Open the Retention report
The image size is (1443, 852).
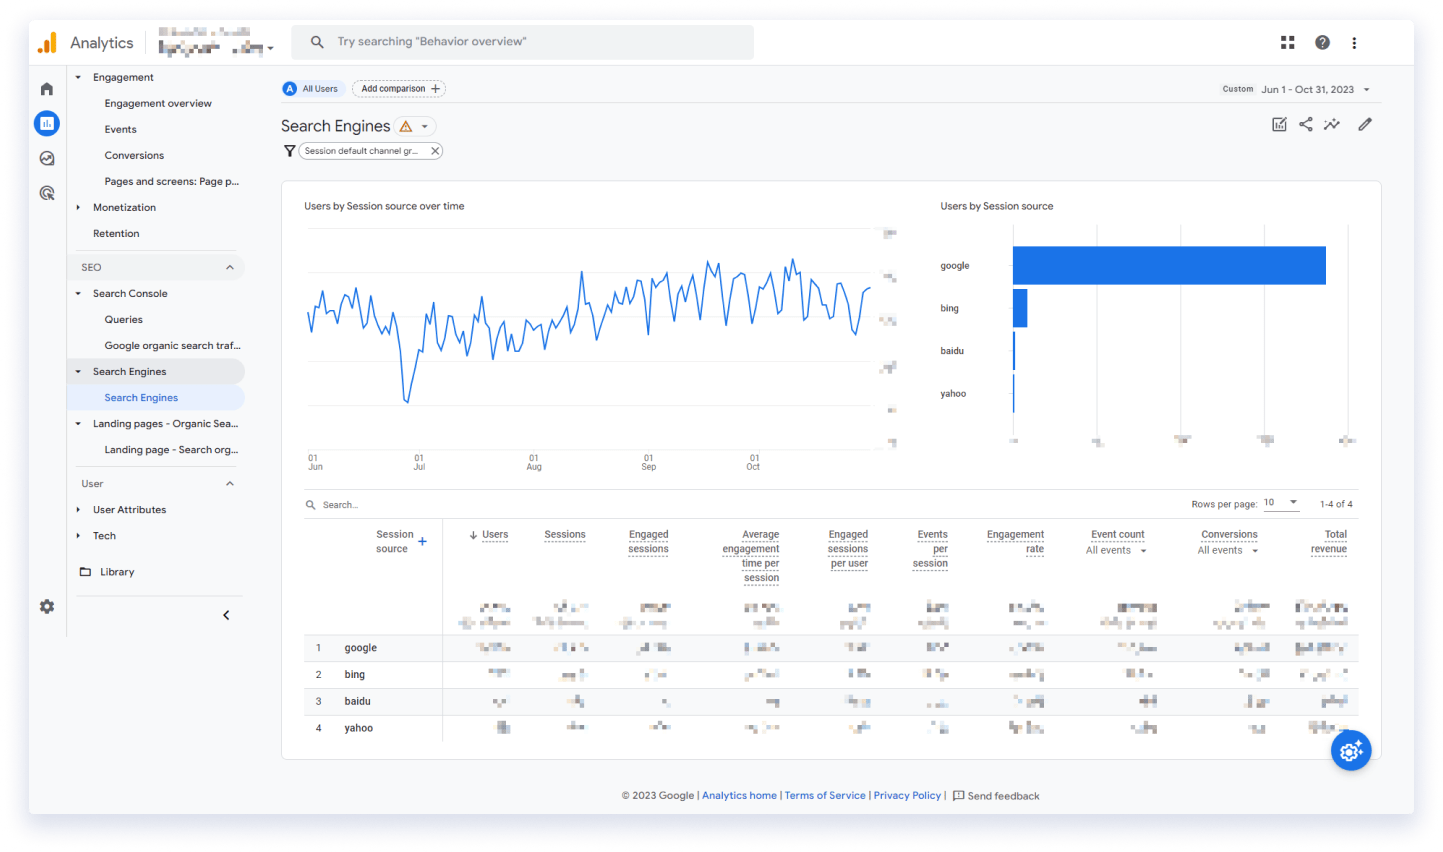[116, 233]
